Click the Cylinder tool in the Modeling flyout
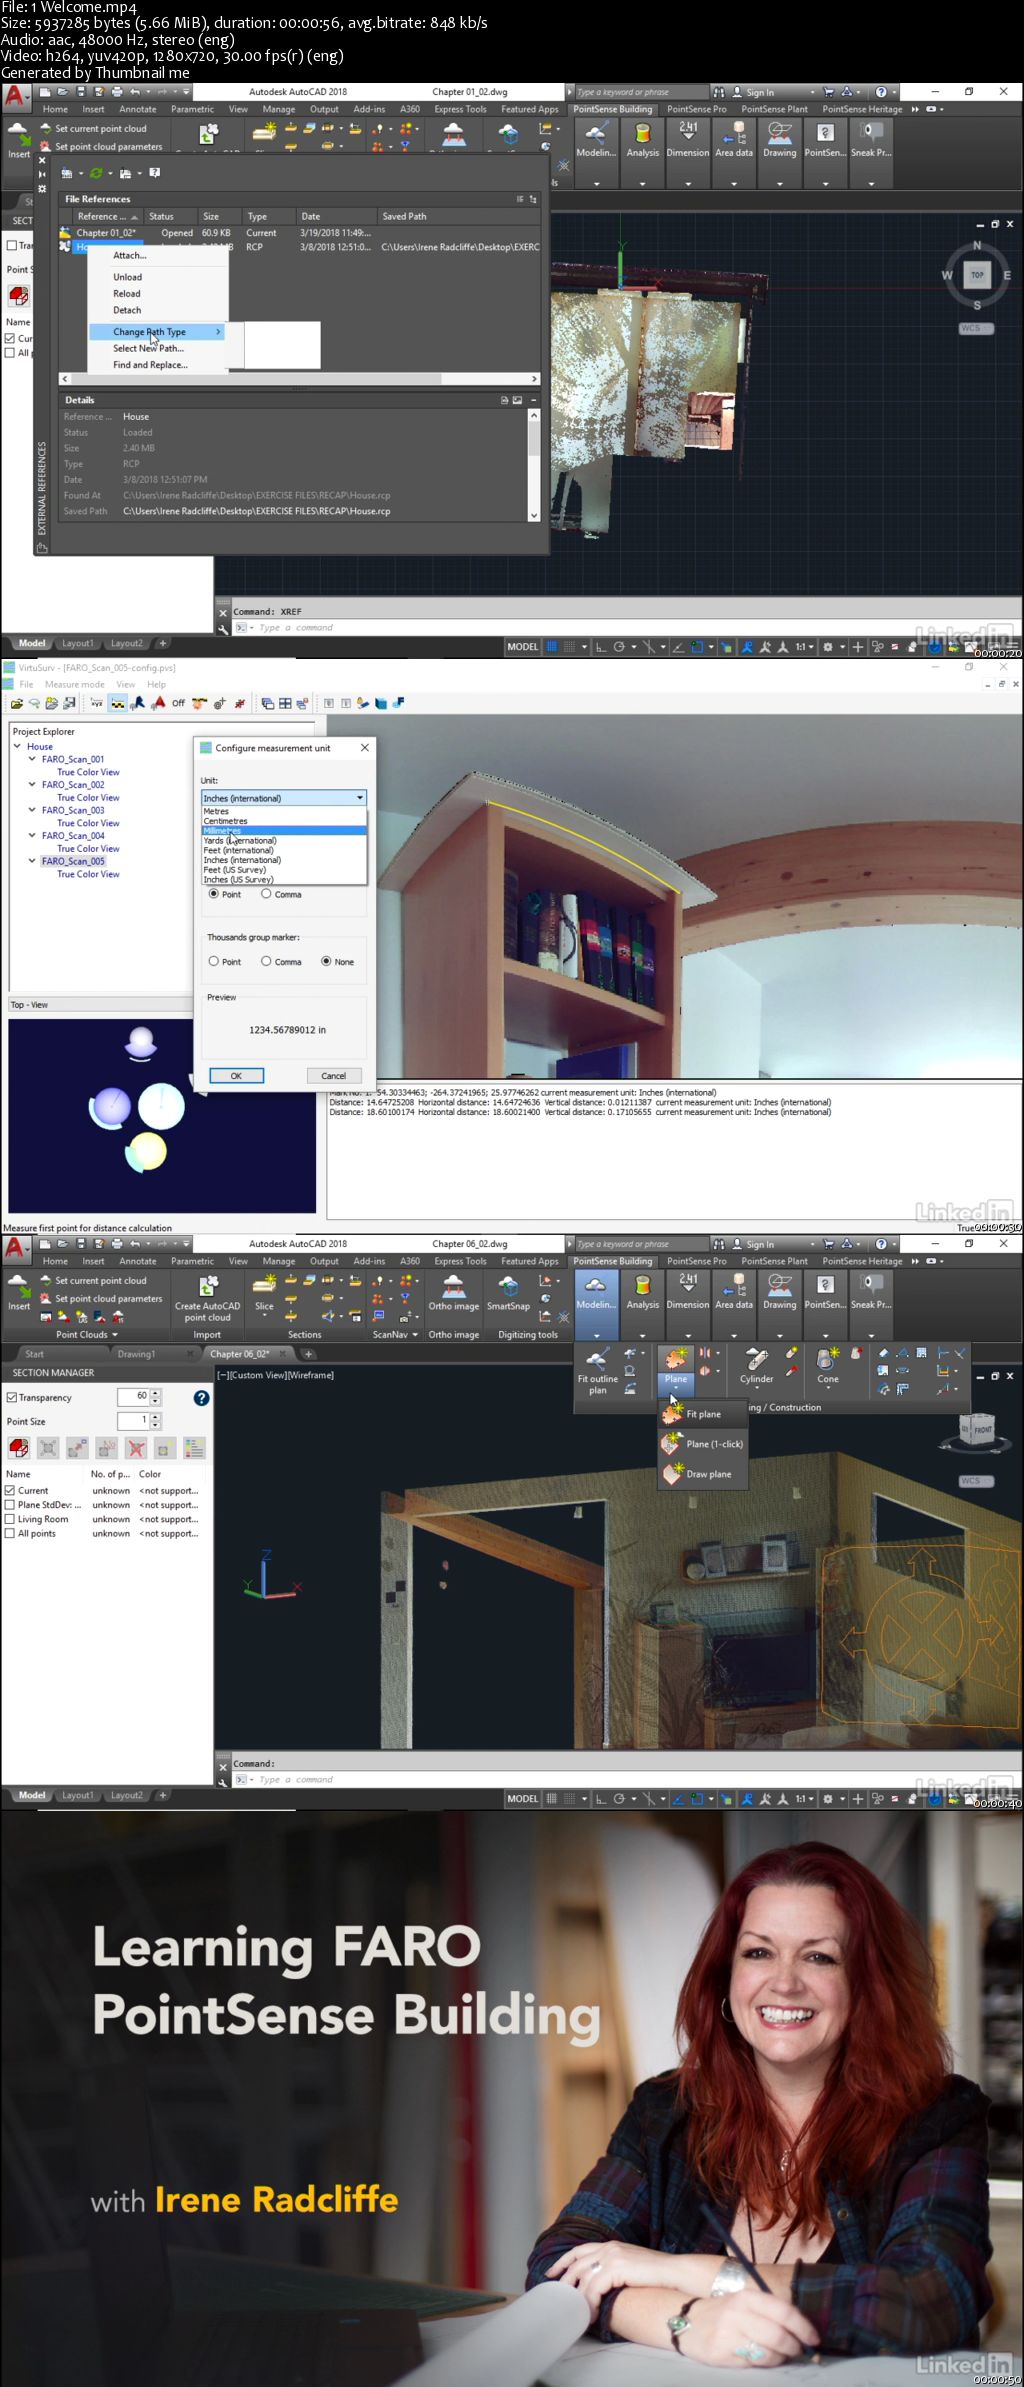 [x=757, y=1366]
